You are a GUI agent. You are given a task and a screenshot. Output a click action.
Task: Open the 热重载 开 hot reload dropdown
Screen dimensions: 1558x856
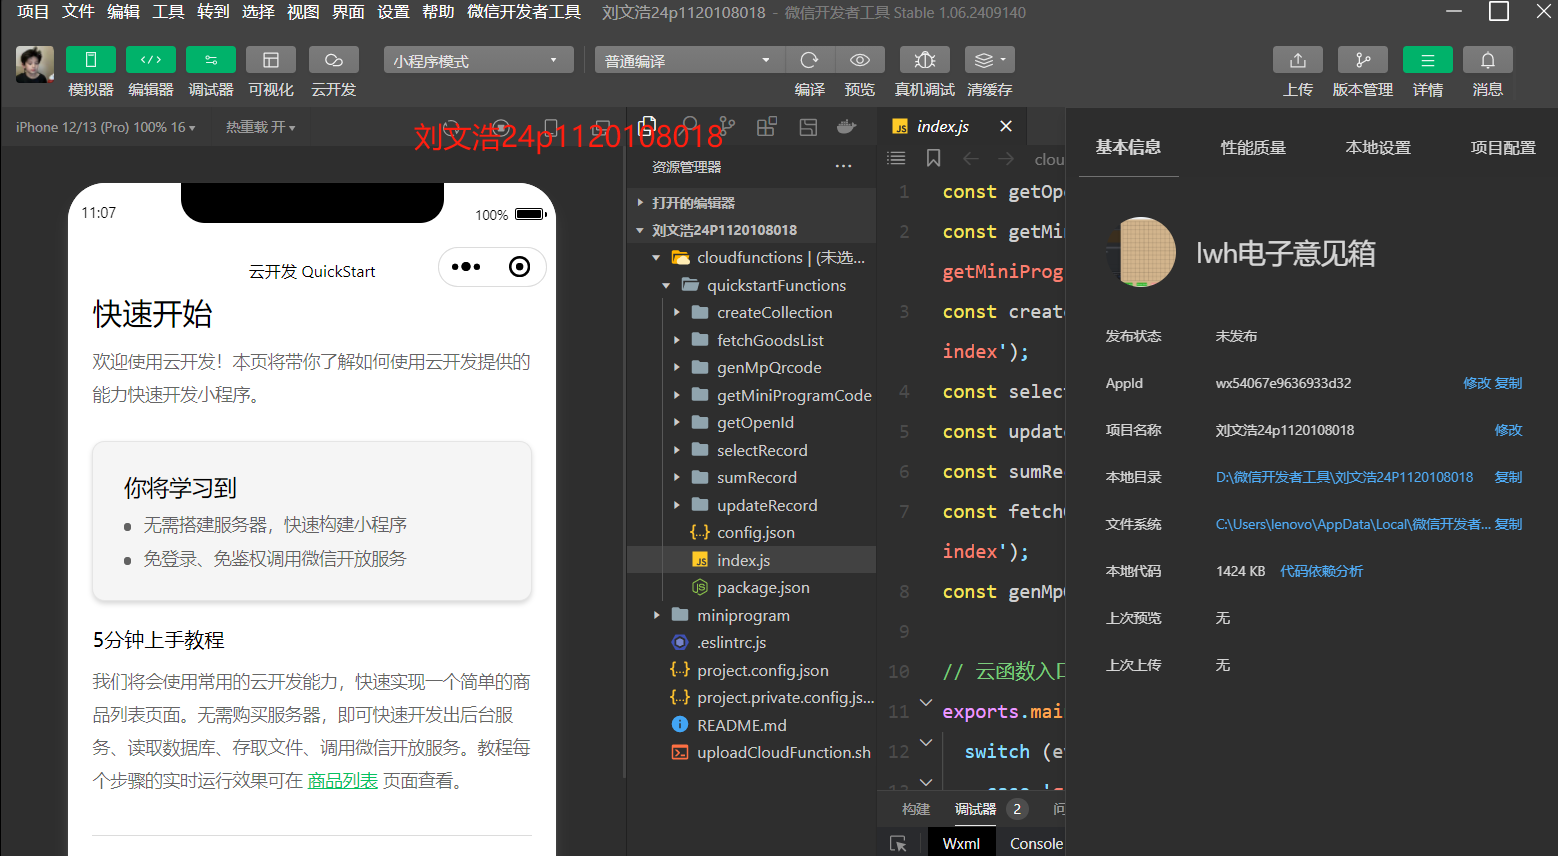tap(260, 127)
